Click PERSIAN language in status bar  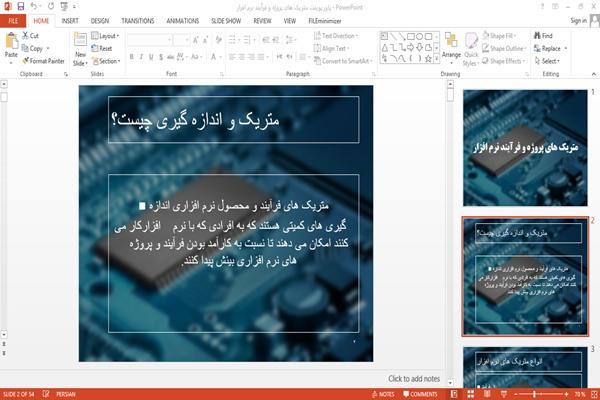(x=66, y=394)
